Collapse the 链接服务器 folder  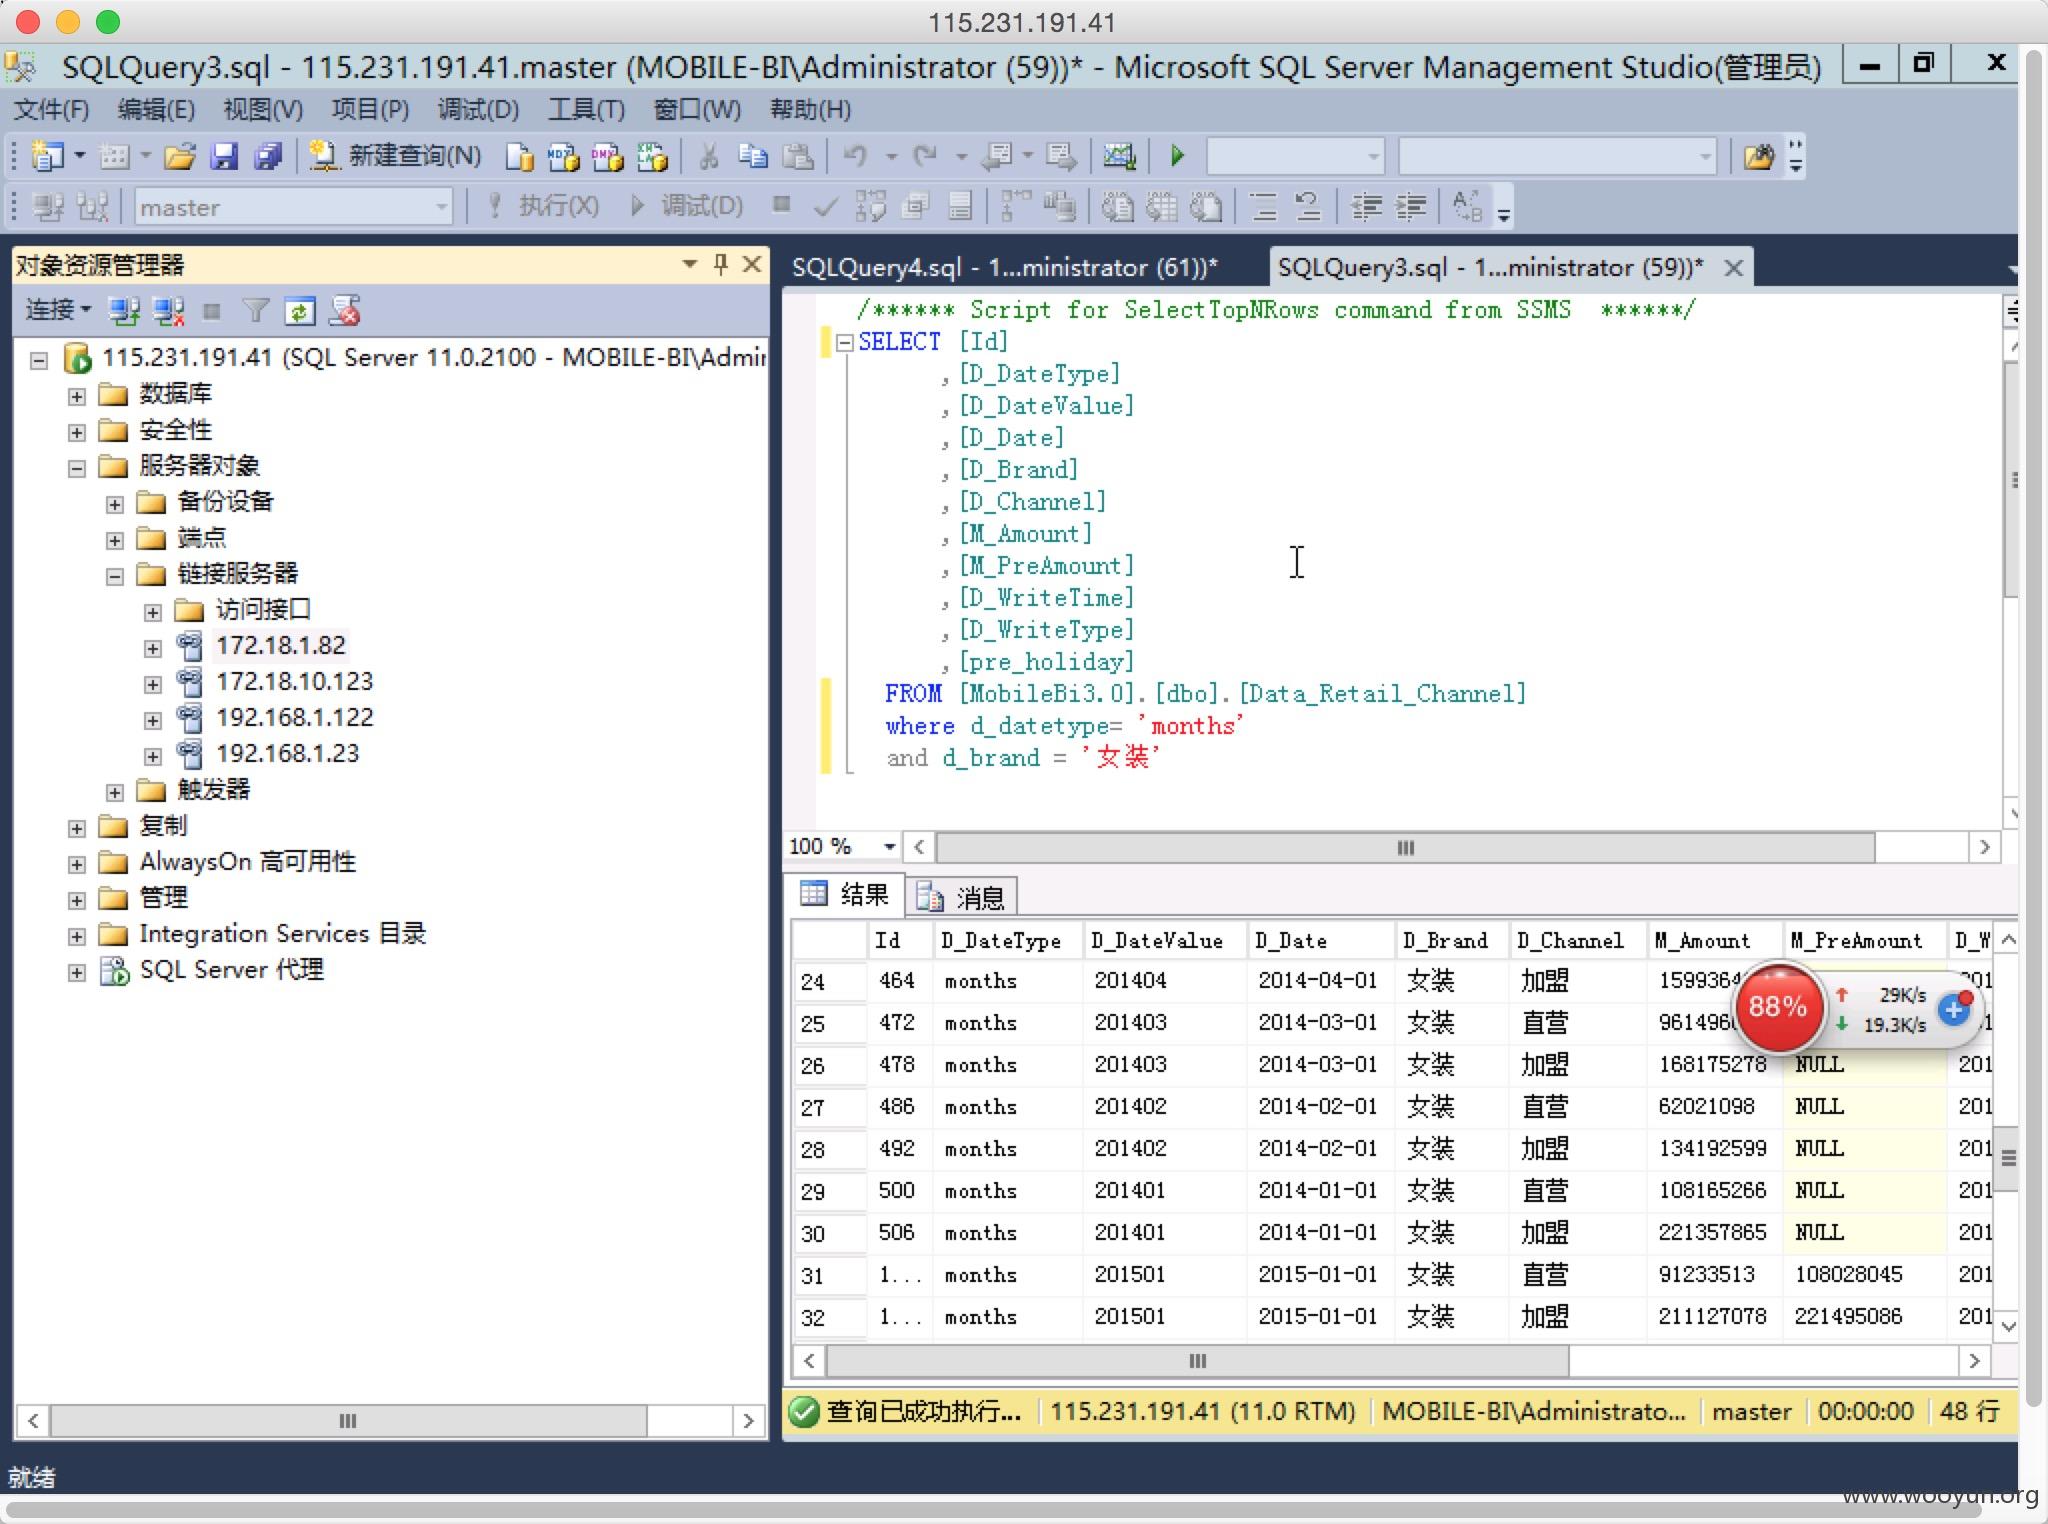[x=115, y=576]
